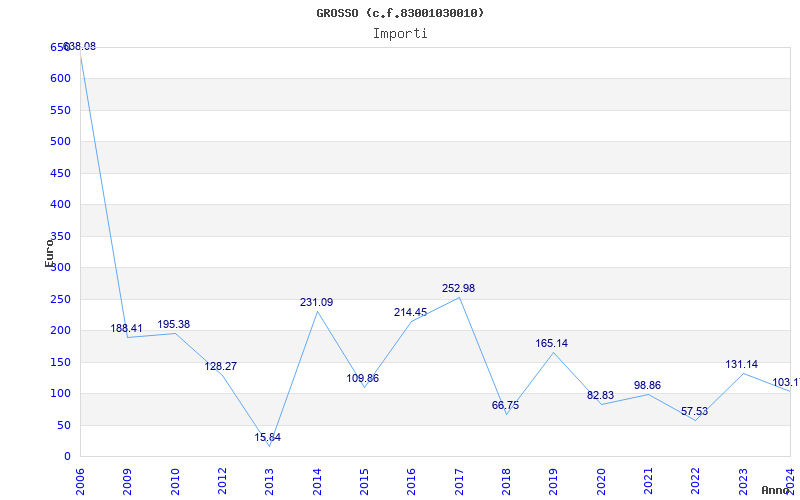The image size is (800, 500).
Task: Click the 150 y-axis tick label
Action: pos(60,362)
